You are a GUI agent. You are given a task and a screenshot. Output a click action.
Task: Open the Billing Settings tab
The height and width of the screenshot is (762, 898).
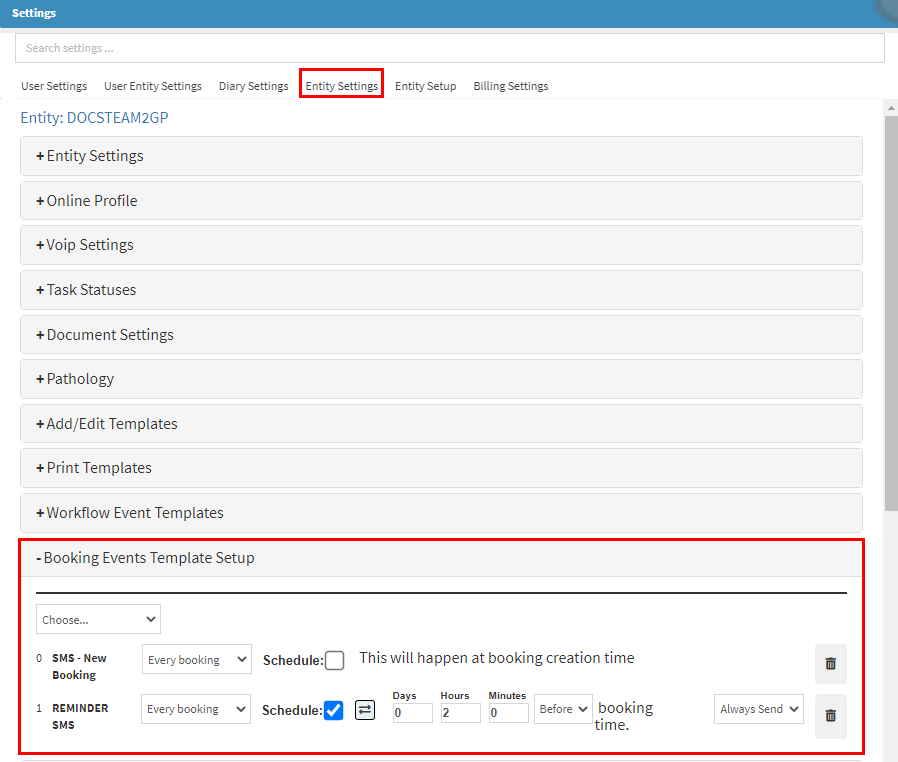coord(510,86)
